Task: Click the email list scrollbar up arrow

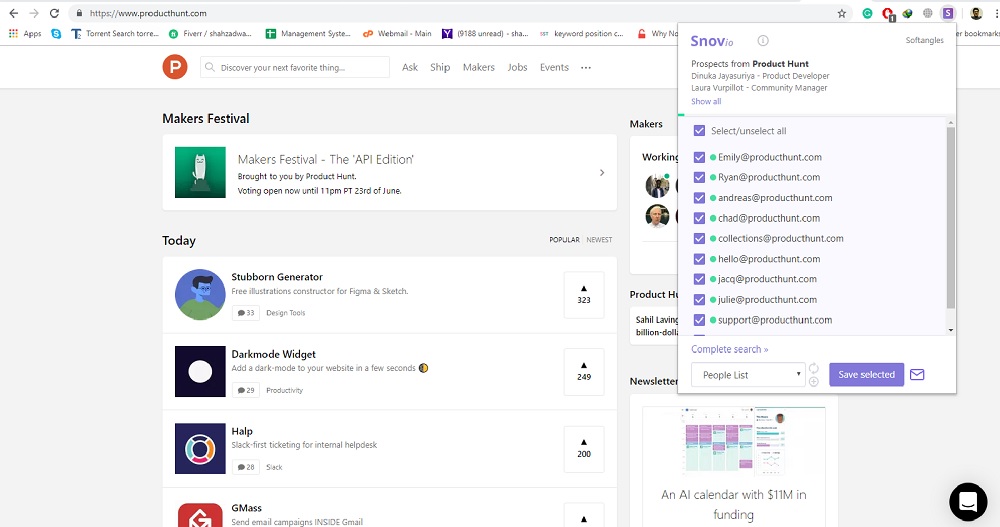Action: (950, 122)
